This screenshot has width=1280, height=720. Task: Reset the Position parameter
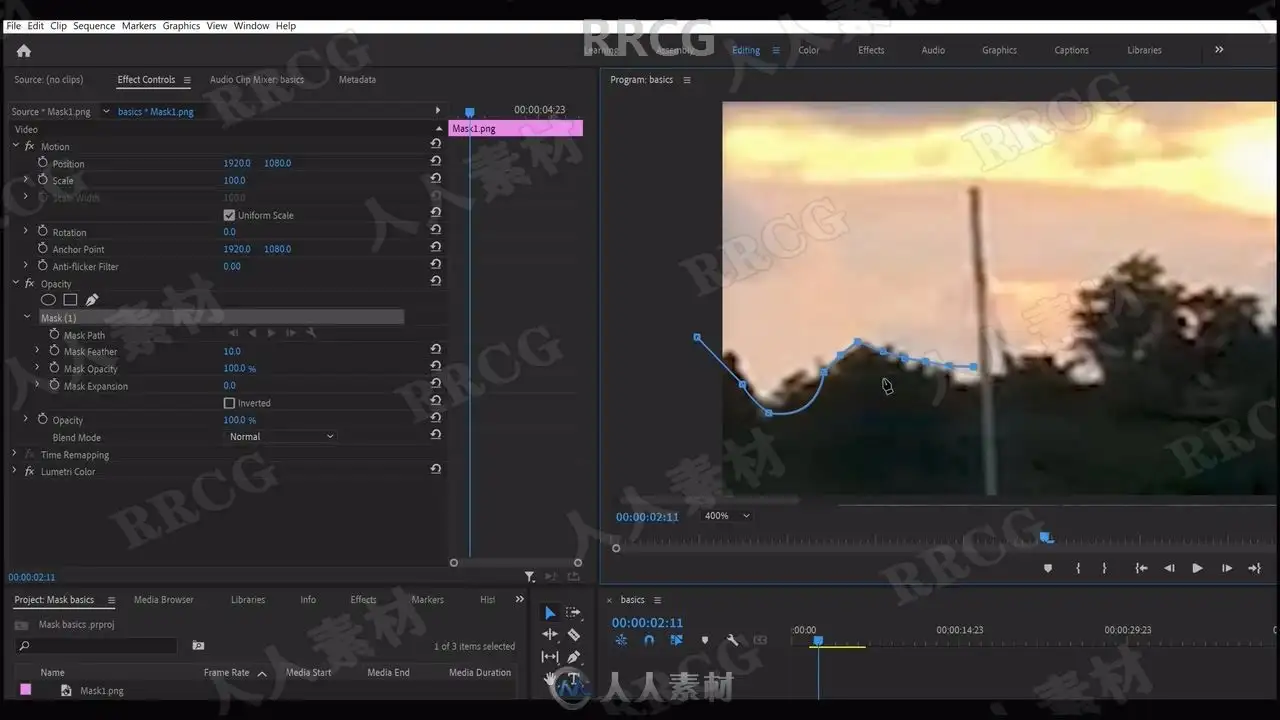pyautogui.click(x=435, y=163)
